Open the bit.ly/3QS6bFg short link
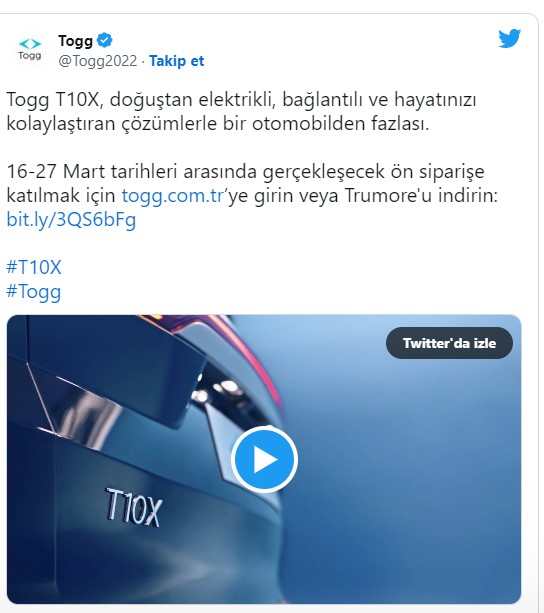The height and width of the screenshot is (613, 544). (71, 220)
